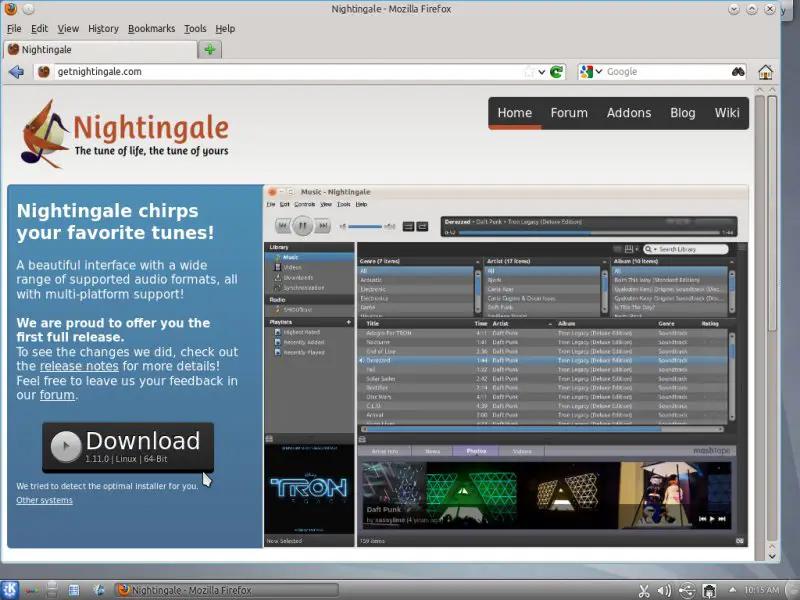Screen dimensions: 800x600
Task: Click the Google search engine icon
Action: (587, 72)
